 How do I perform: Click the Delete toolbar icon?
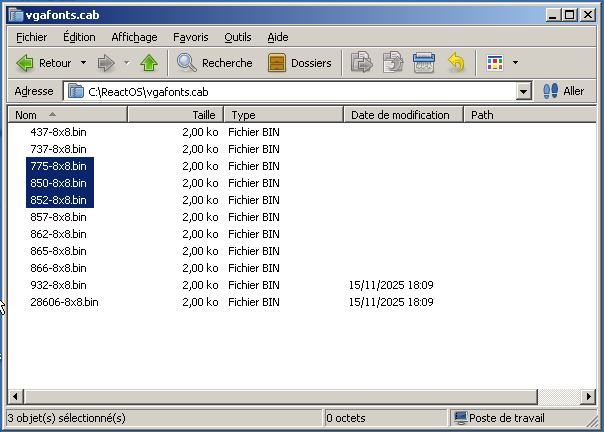[424, 63]
